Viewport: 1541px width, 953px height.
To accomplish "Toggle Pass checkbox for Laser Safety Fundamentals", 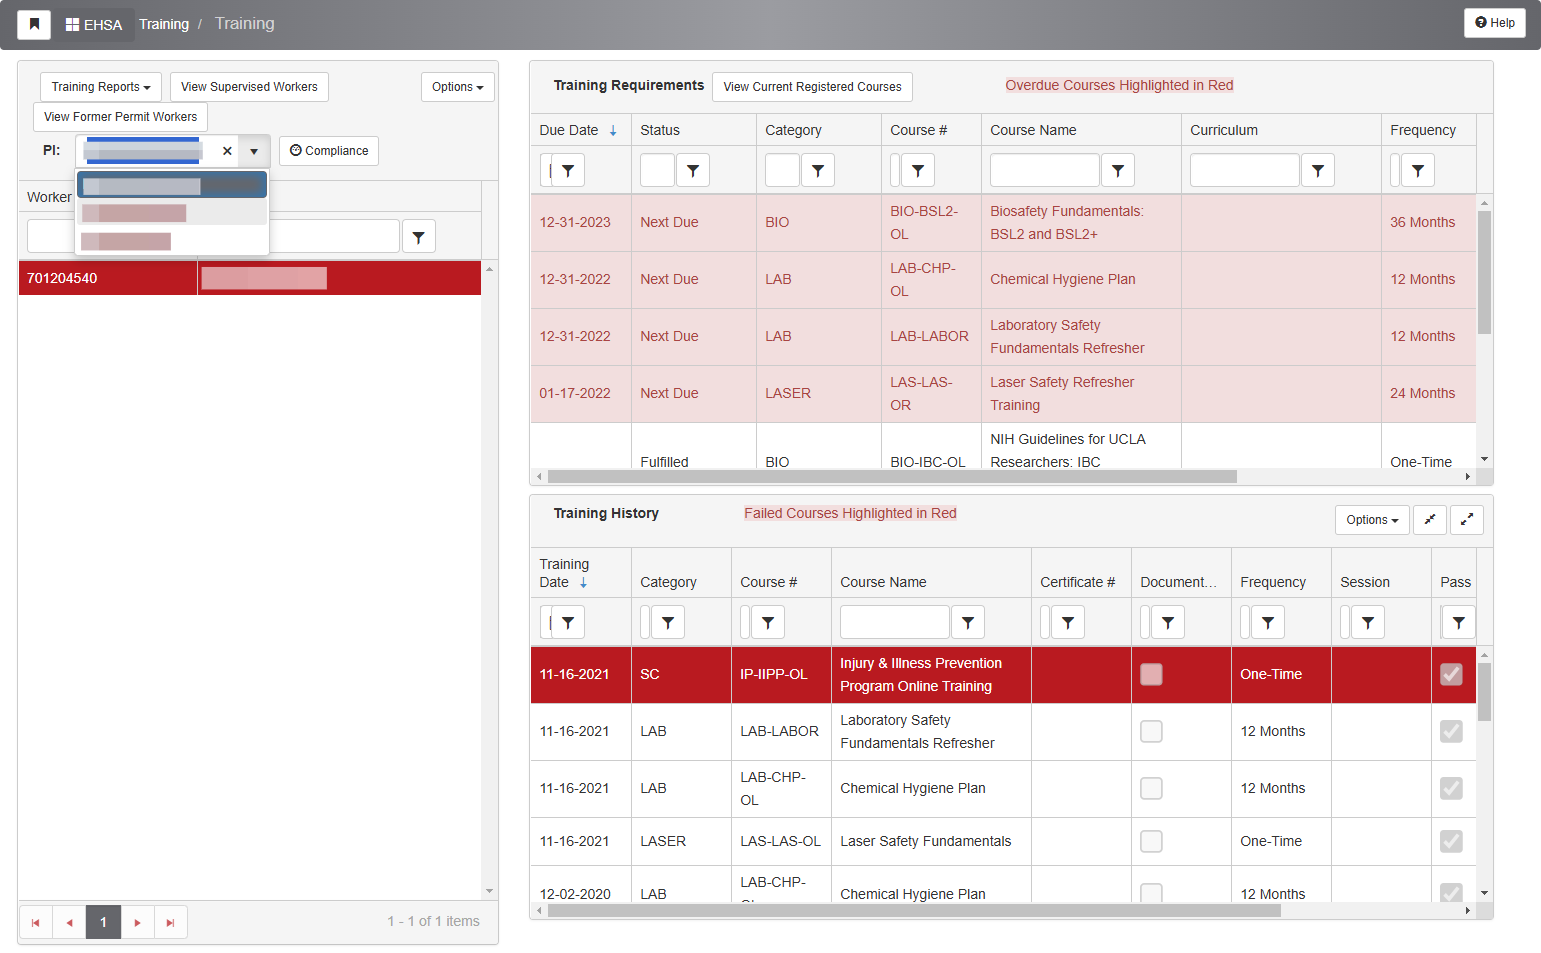I will point(1451,841).
